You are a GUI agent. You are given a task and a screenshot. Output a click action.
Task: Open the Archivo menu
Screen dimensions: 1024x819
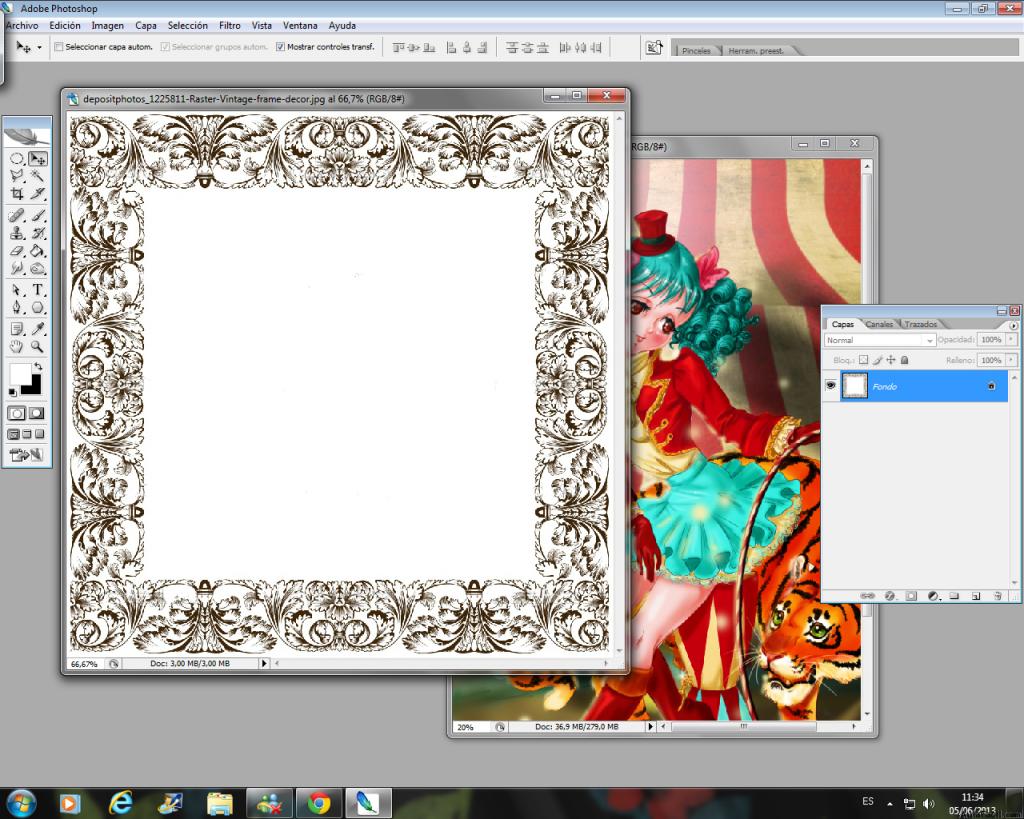[22, 25]
